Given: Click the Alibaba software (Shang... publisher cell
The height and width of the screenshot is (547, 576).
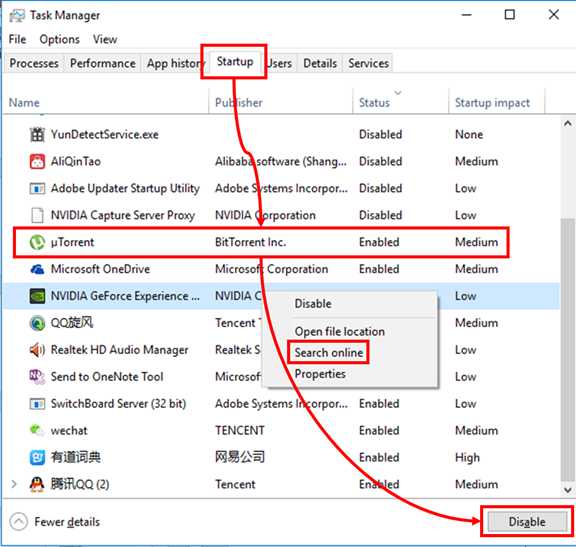Looking at the screenshot, I should tap(281, 161).
